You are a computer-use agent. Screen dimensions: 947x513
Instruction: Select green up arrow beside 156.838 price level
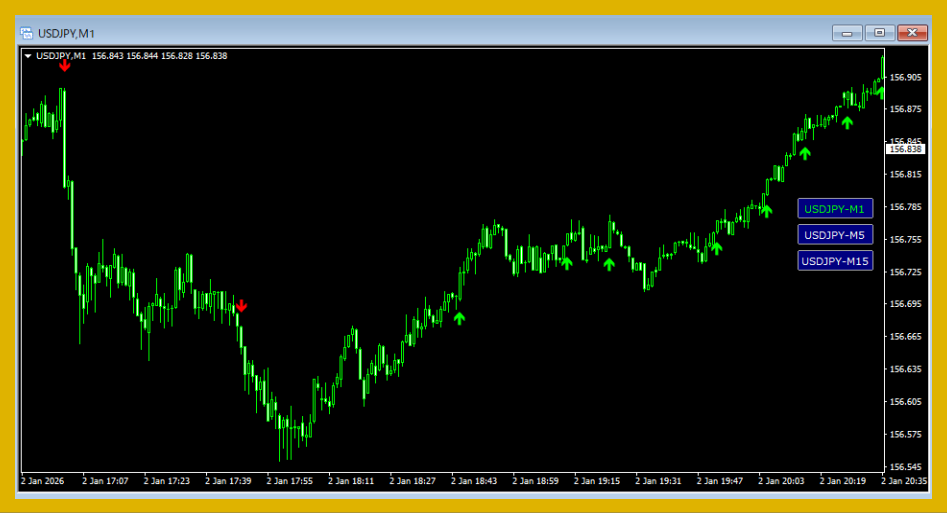804,153
